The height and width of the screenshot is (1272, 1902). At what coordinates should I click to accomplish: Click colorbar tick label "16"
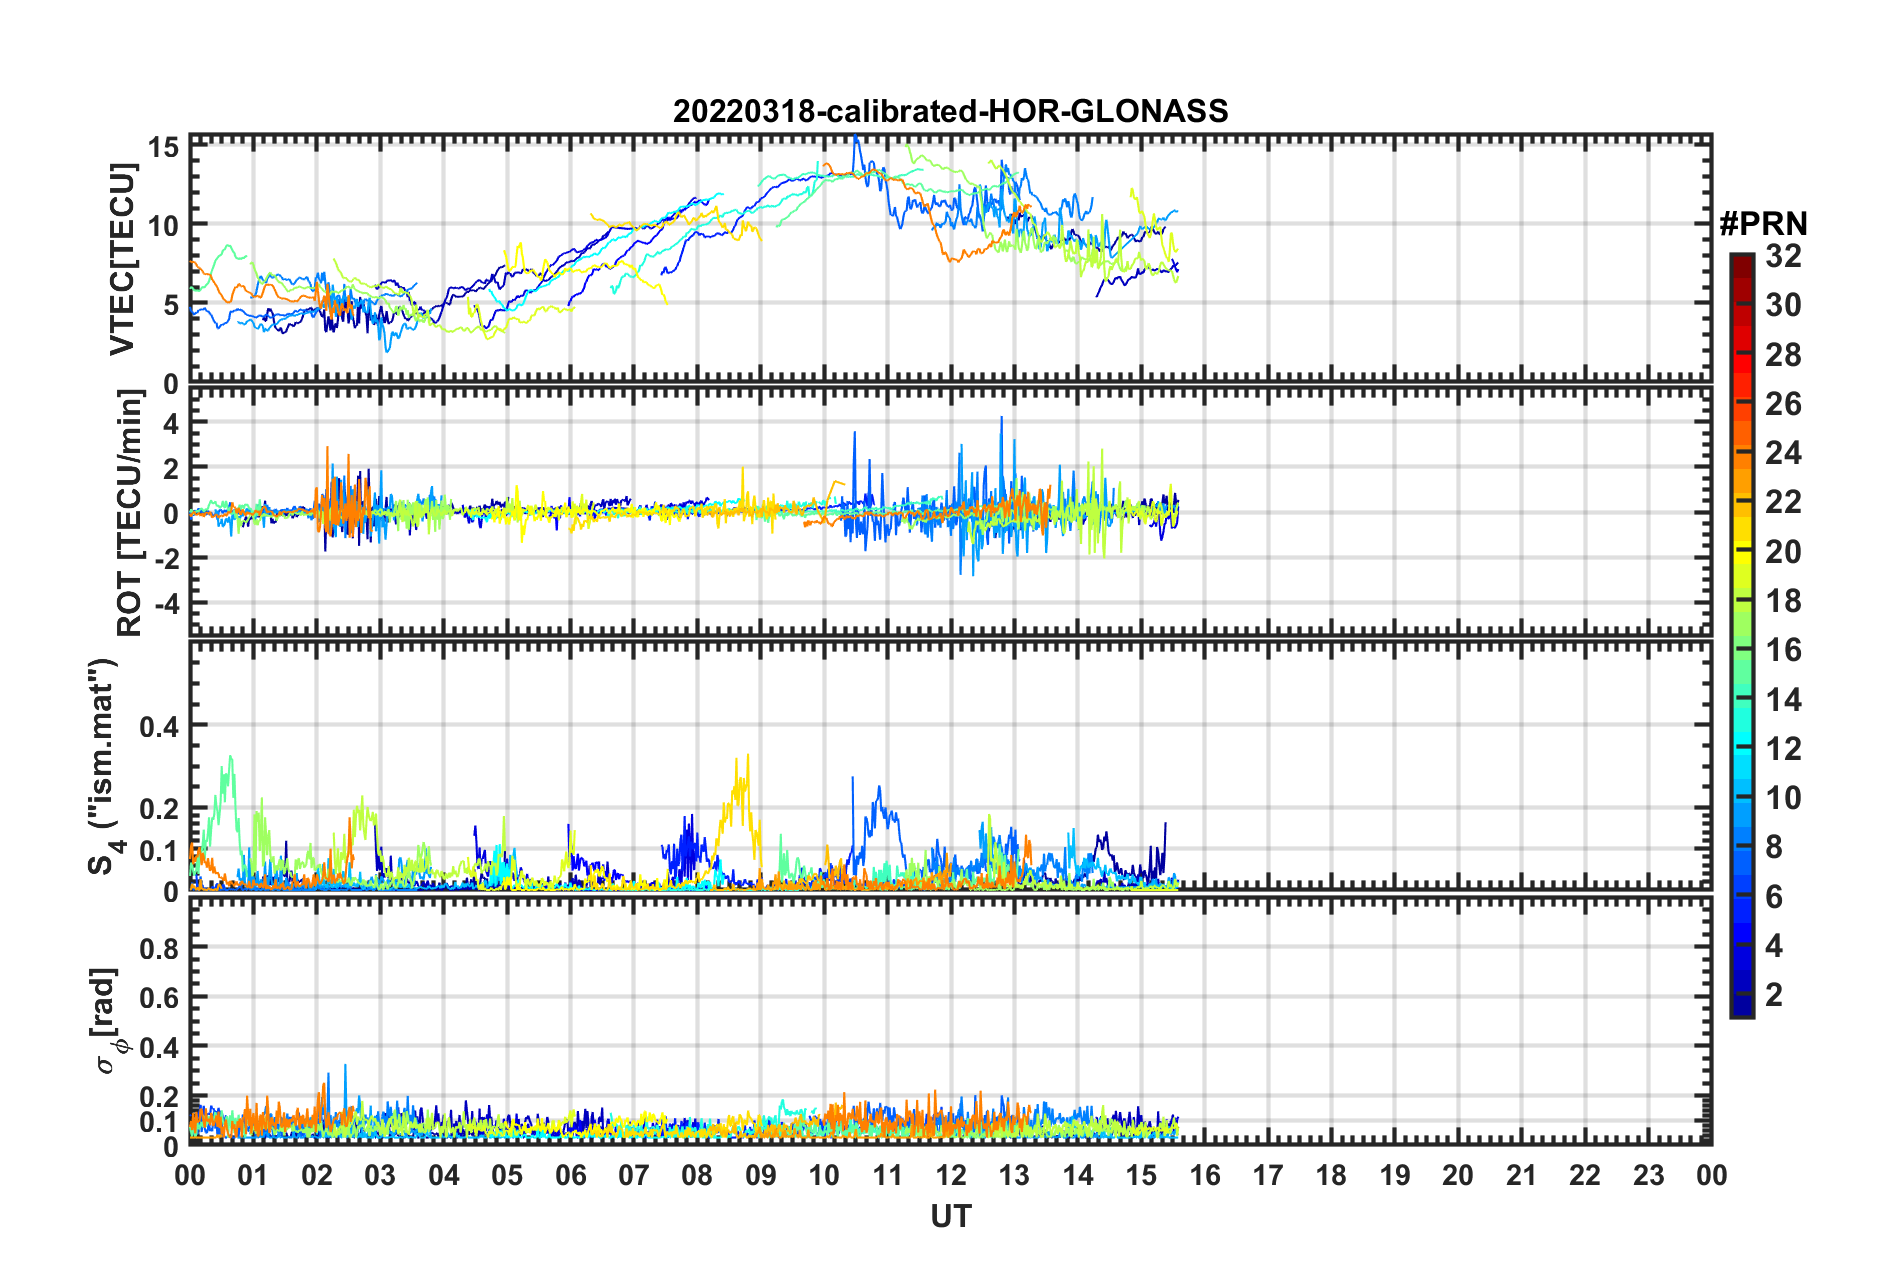tap(1783, 650)
